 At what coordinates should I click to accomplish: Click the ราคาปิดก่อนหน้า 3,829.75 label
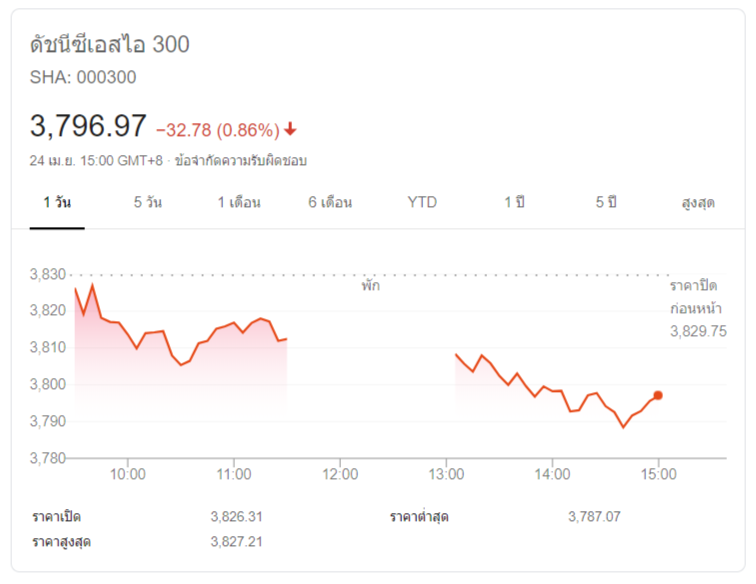point(697,308)
